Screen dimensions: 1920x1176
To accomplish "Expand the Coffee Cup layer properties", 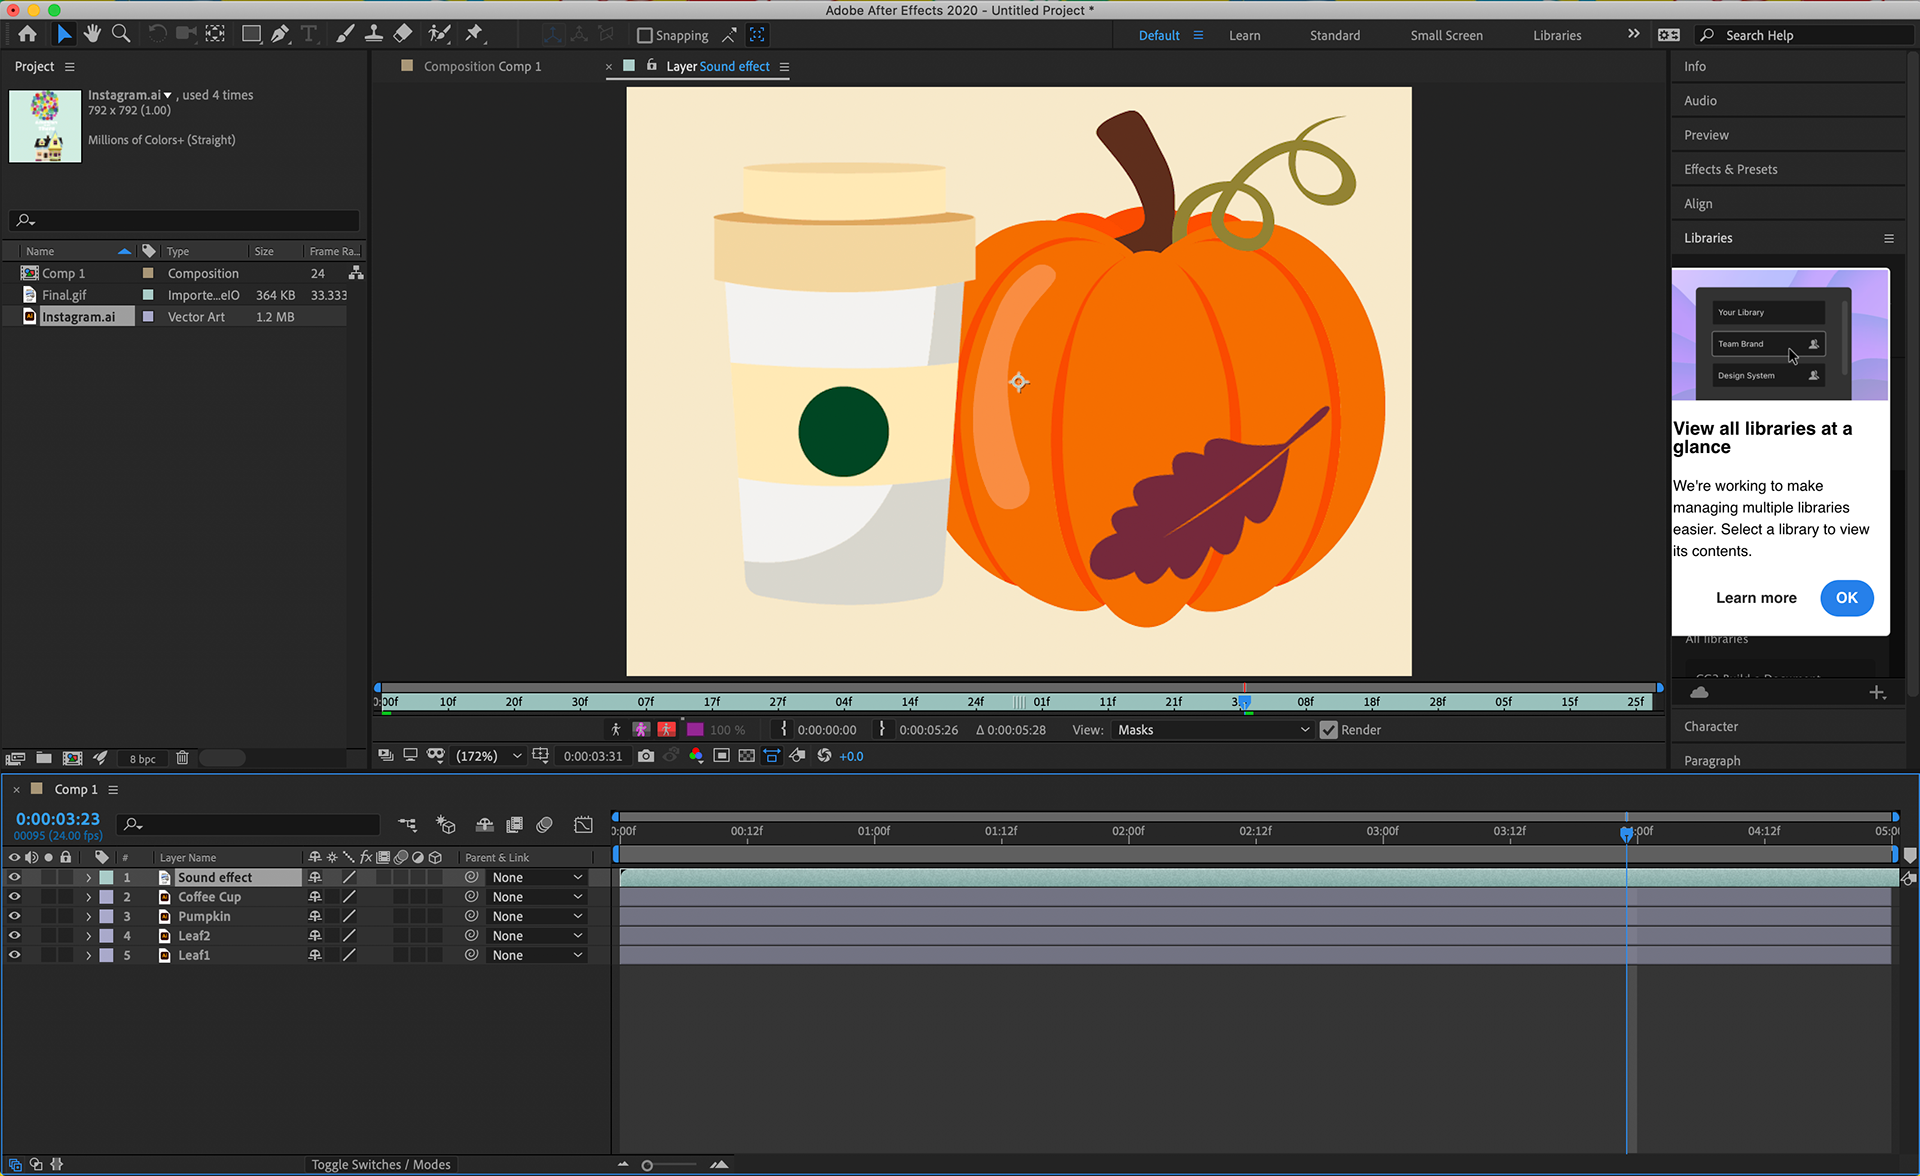I will click(88, 897).
